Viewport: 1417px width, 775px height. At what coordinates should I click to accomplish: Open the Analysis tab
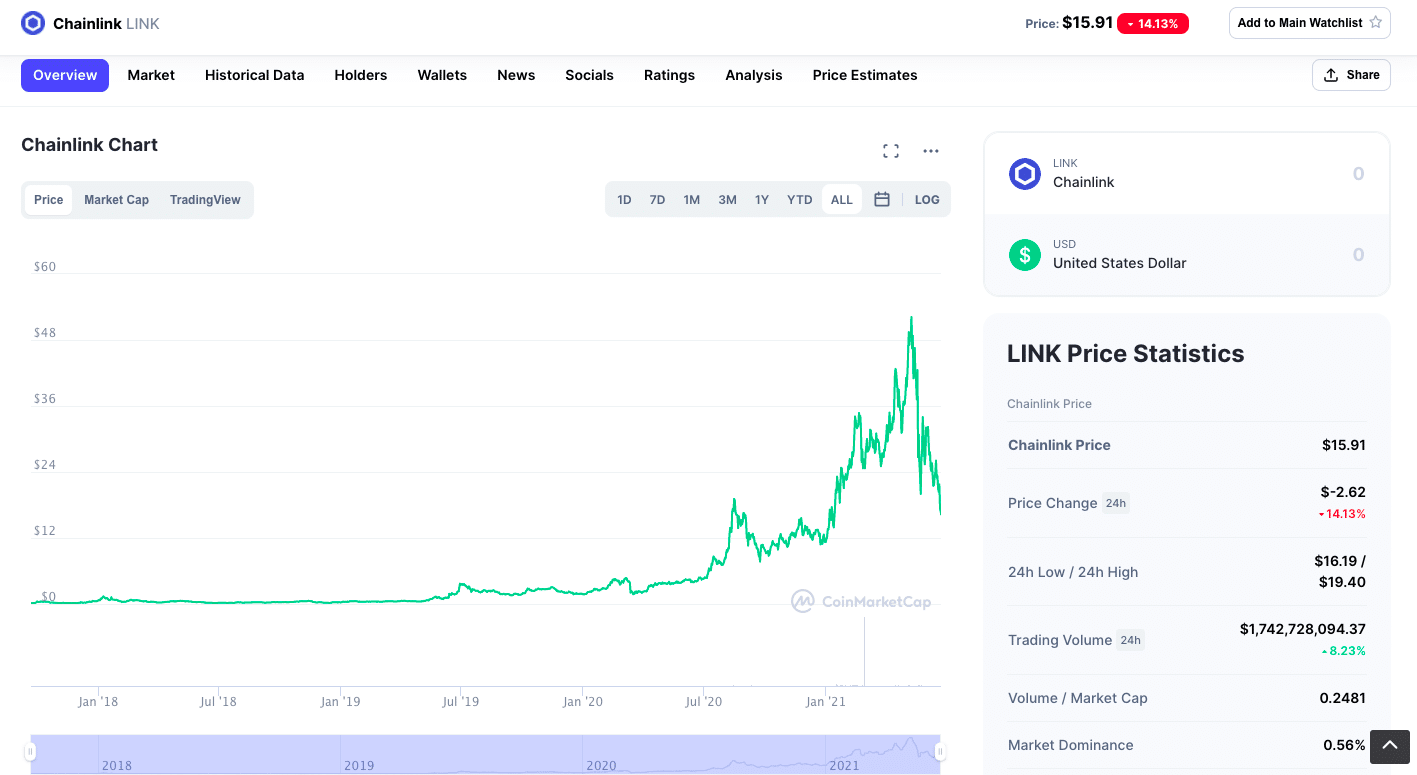tap(754, 75)
